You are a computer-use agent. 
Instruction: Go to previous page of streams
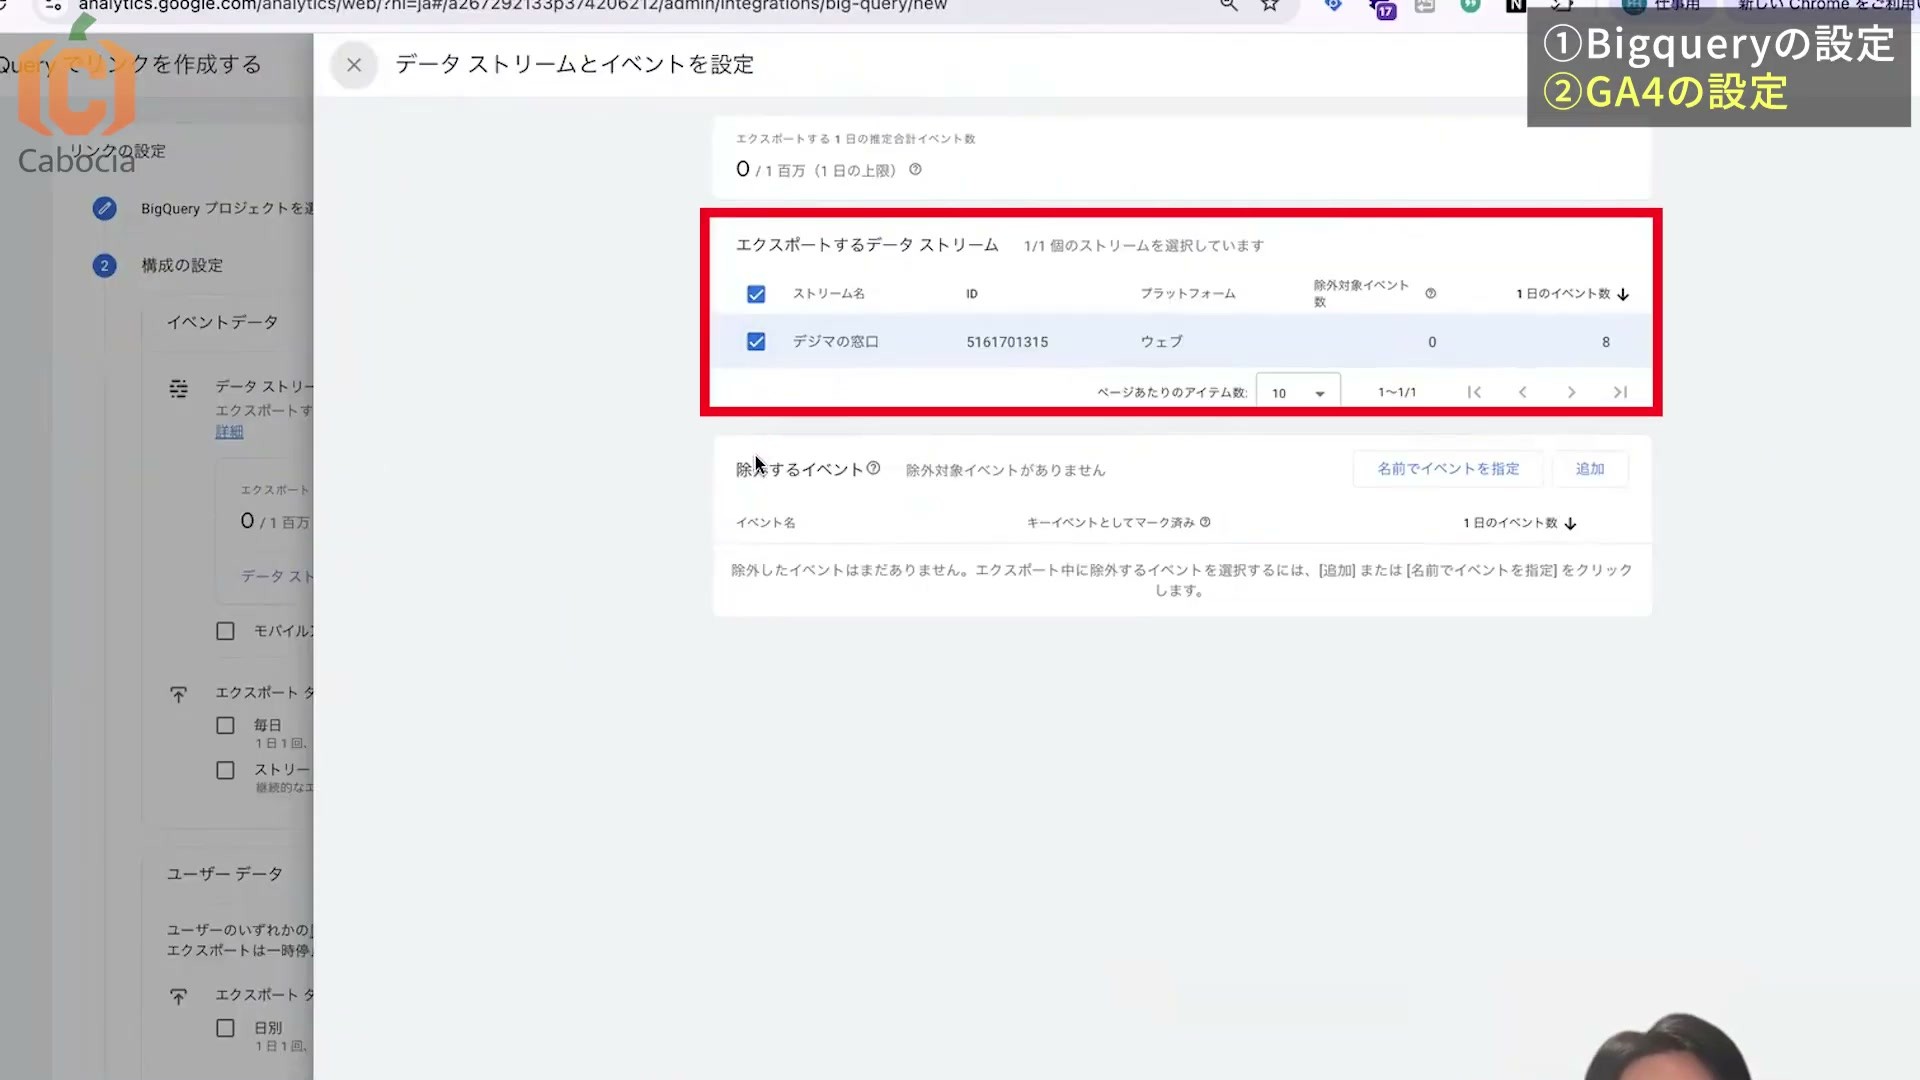(x=1522, y=392)
